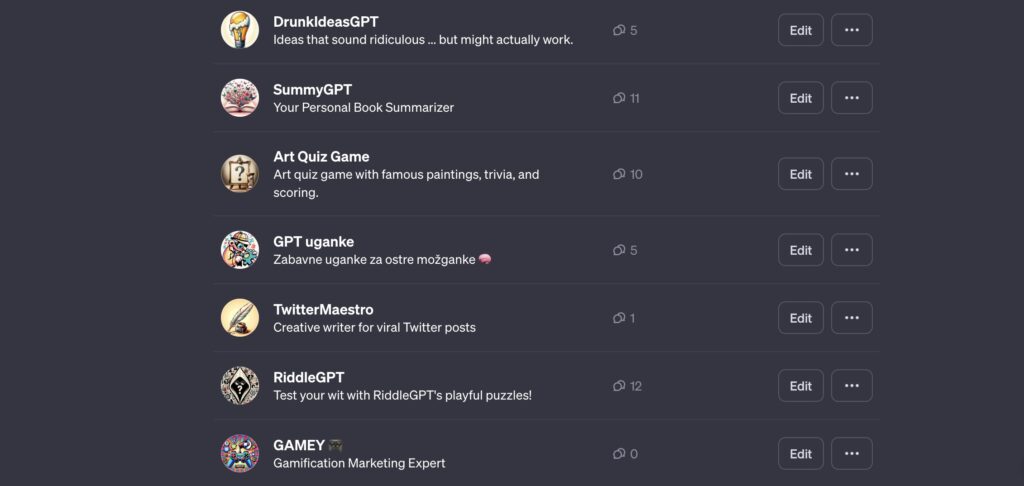The image size is (1024, 486).
Task: Edit the DrunkIdeasGPT entry
Action: click(x=801, y=30)
